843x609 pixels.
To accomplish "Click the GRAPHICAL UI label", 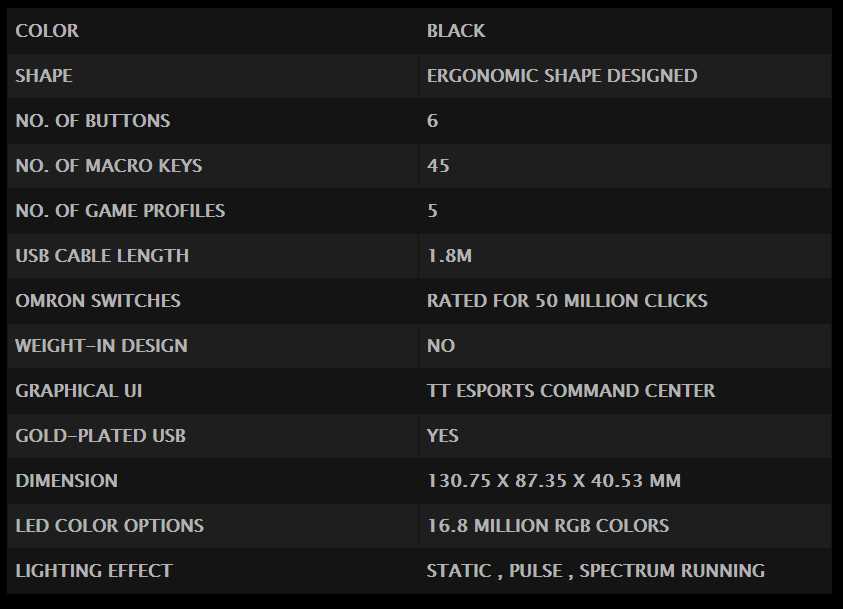I will 79,391.
